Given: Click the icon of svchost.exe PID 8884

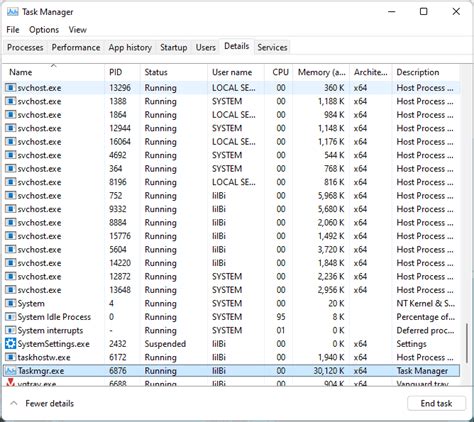Looking at the screenshot, I should [11, 222].
